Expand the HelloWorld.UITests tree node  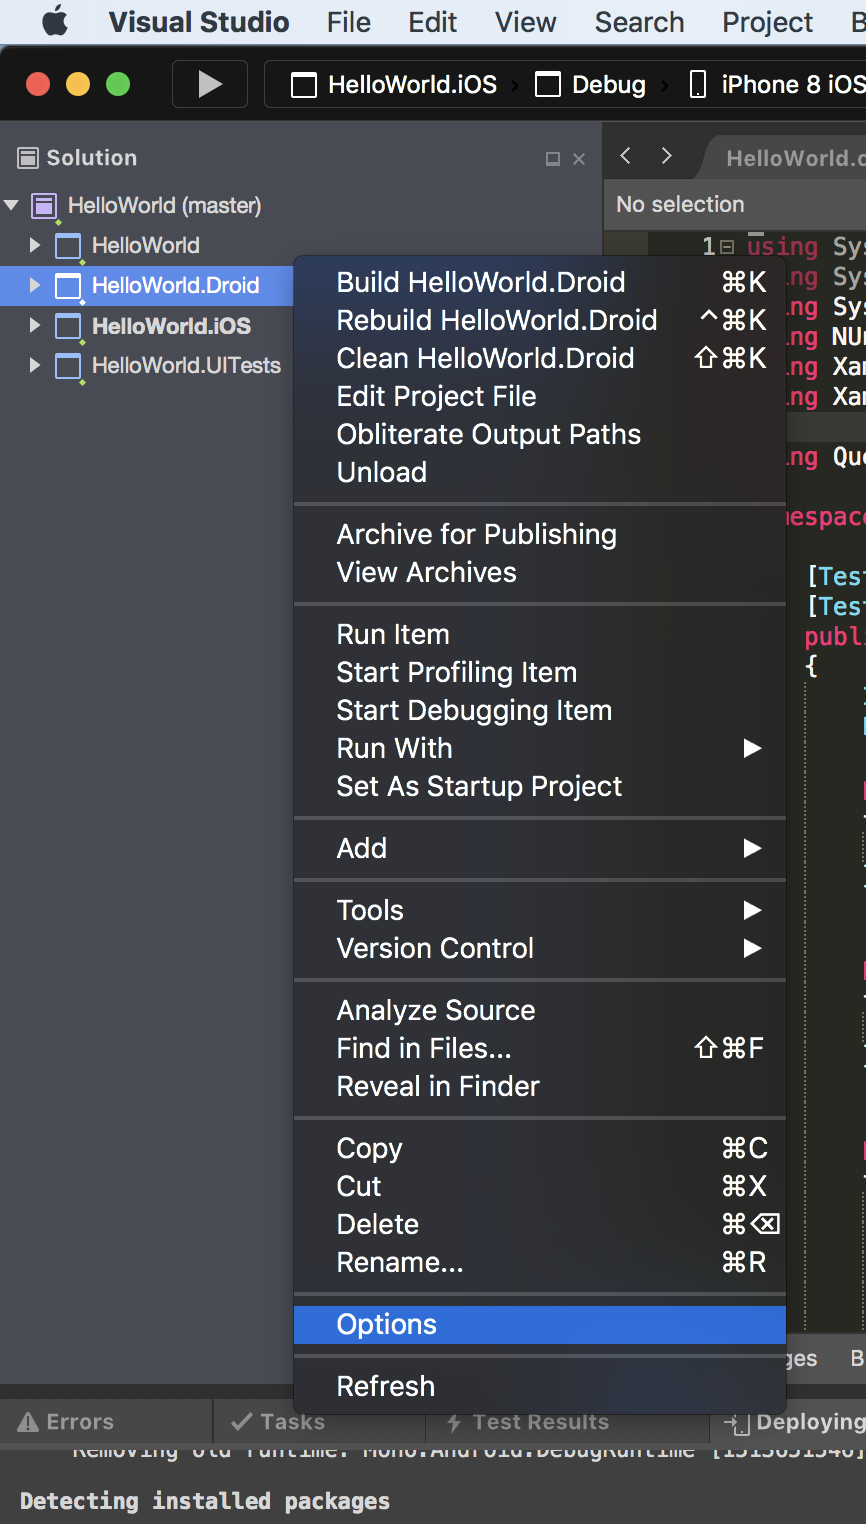pyautogui.click(x=35, y=366)
